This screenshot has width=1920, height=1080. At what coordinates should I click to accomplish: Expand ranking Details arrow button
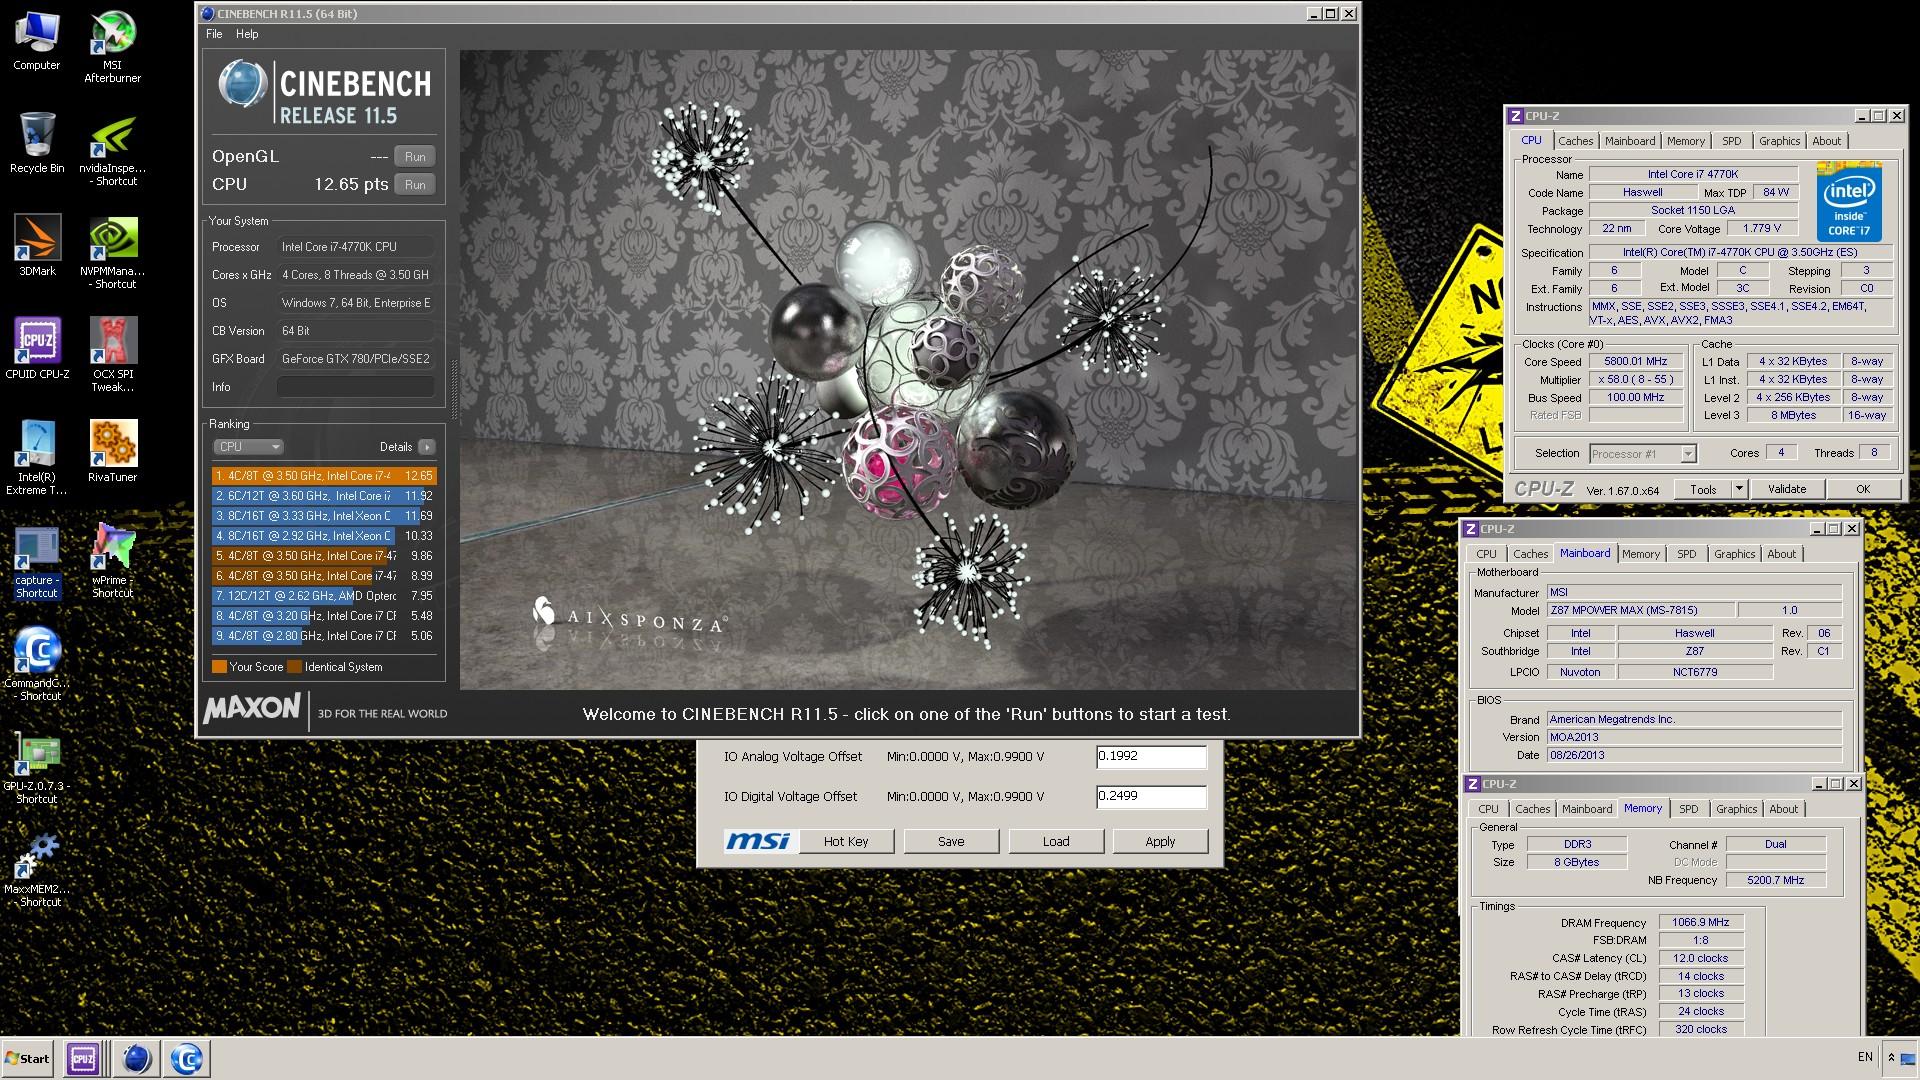point(427,447)
